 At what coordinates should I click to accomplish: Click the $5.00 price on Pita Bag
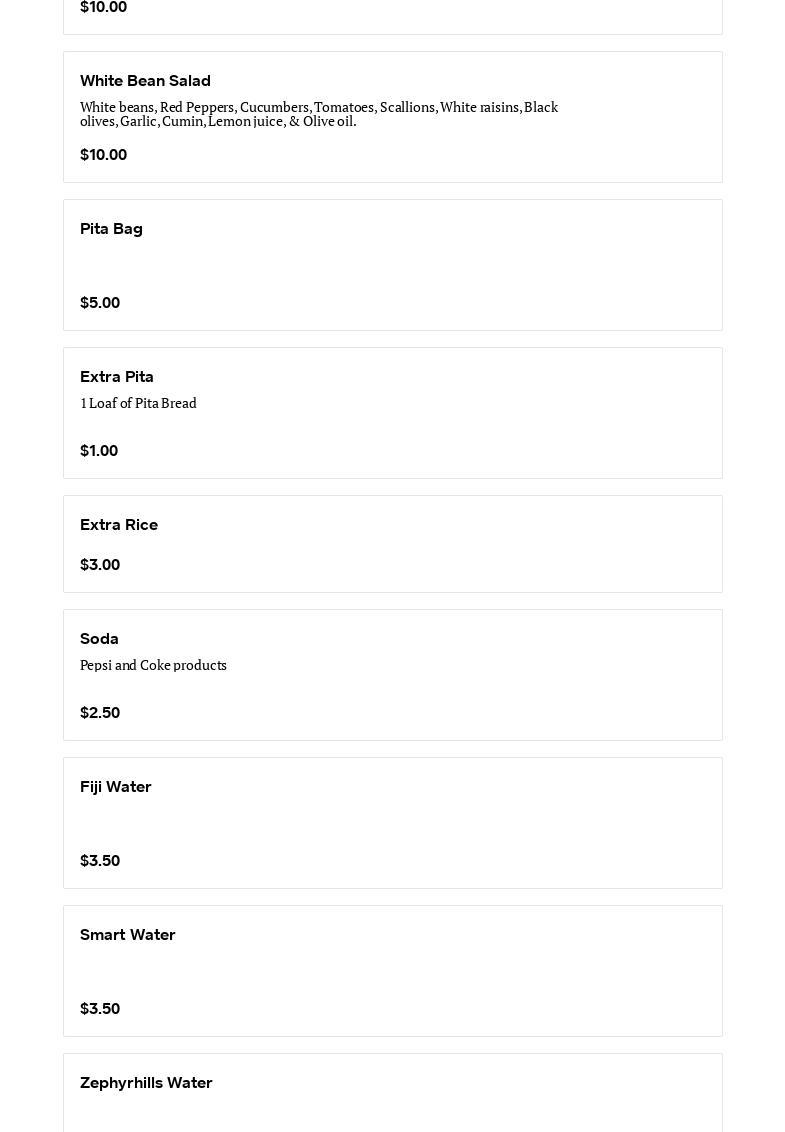(x=100, y=303)
